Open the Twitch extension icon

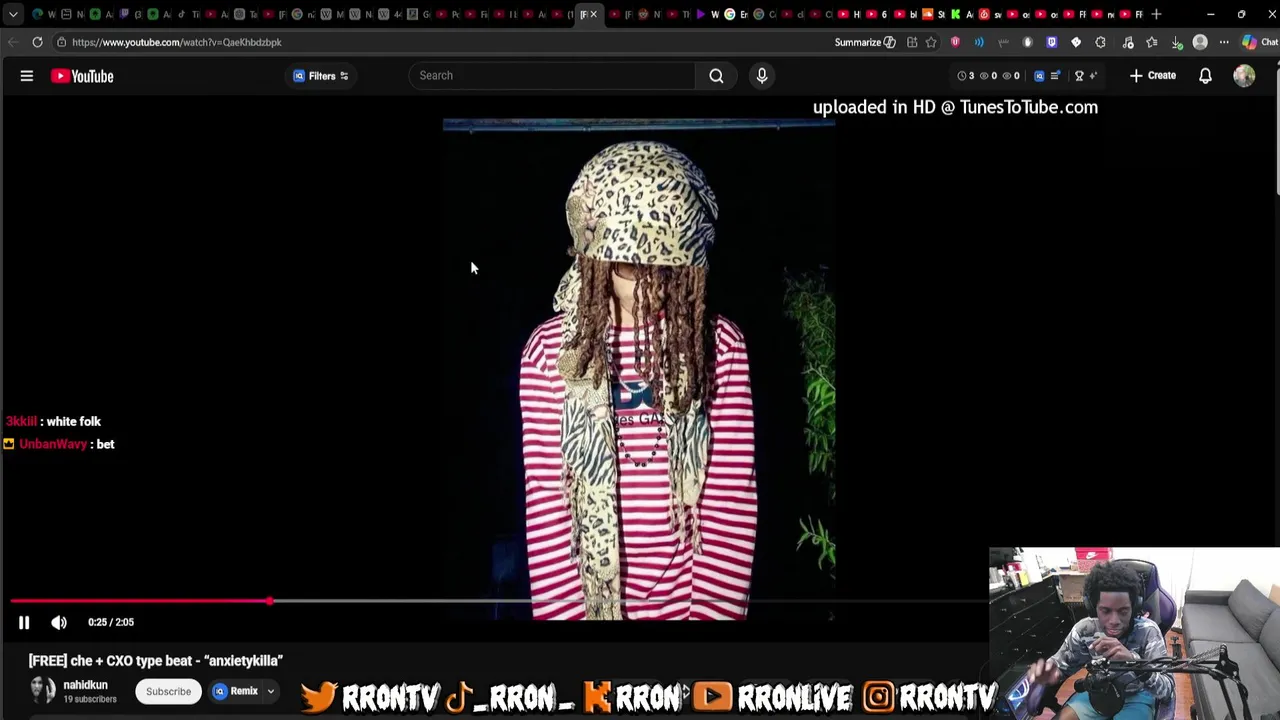[x=1051, y=42]
